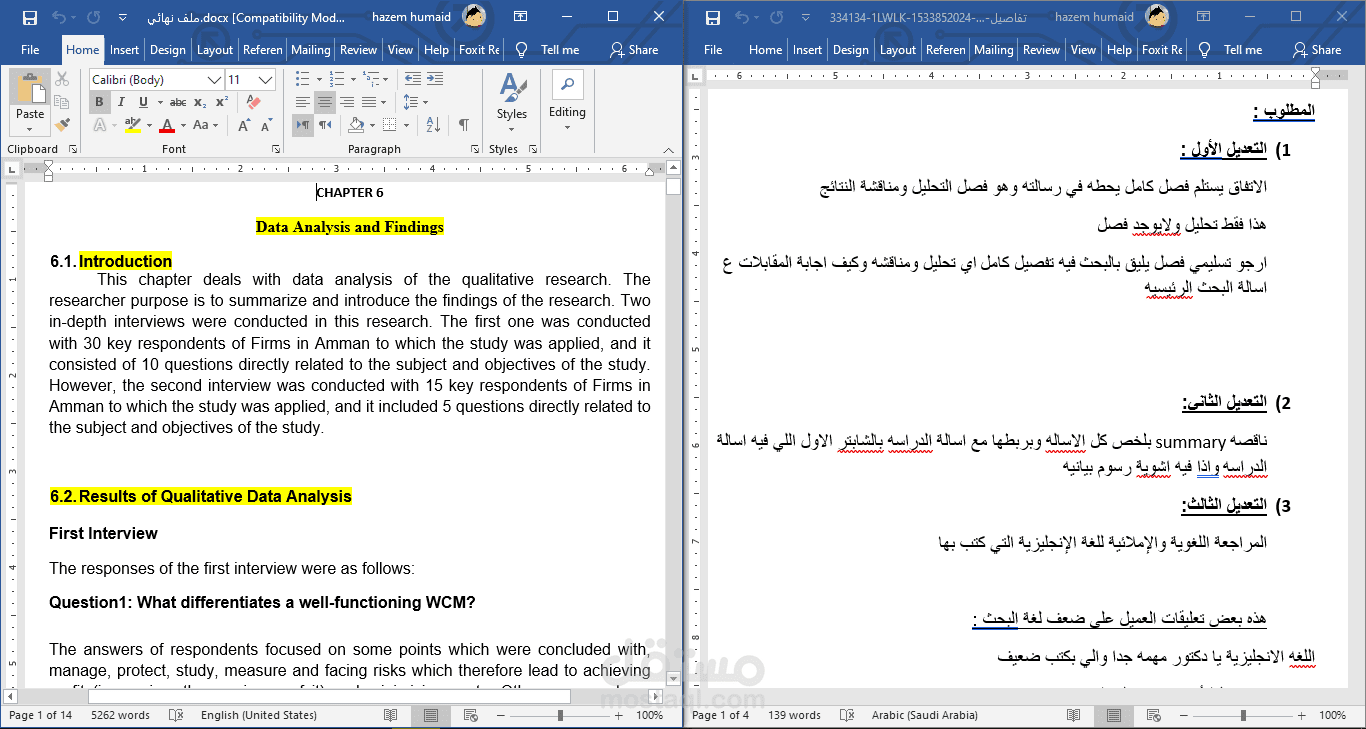Switch right document to Web Layout view
The image size is (1366, 729).
[1154, 715]
